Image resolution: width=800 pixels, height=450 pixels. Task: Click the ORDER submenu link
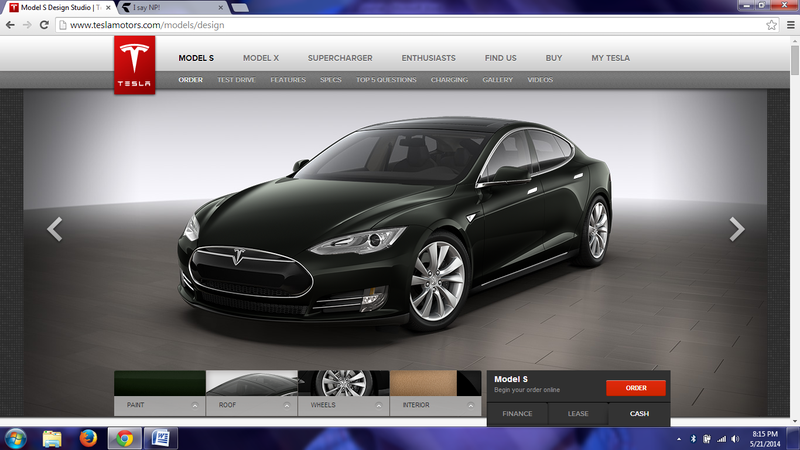(x=190, y=80)
